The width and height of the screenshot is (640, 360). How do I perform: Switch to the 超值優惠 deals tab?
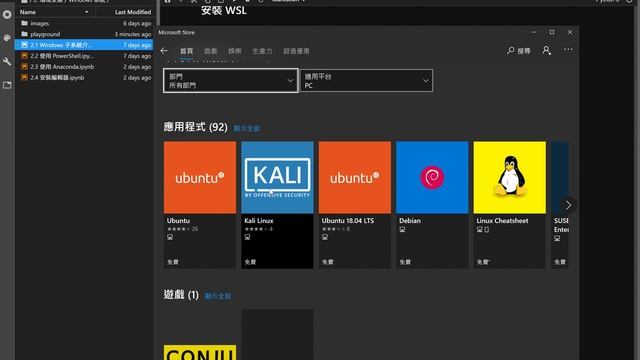pos(296,51)
